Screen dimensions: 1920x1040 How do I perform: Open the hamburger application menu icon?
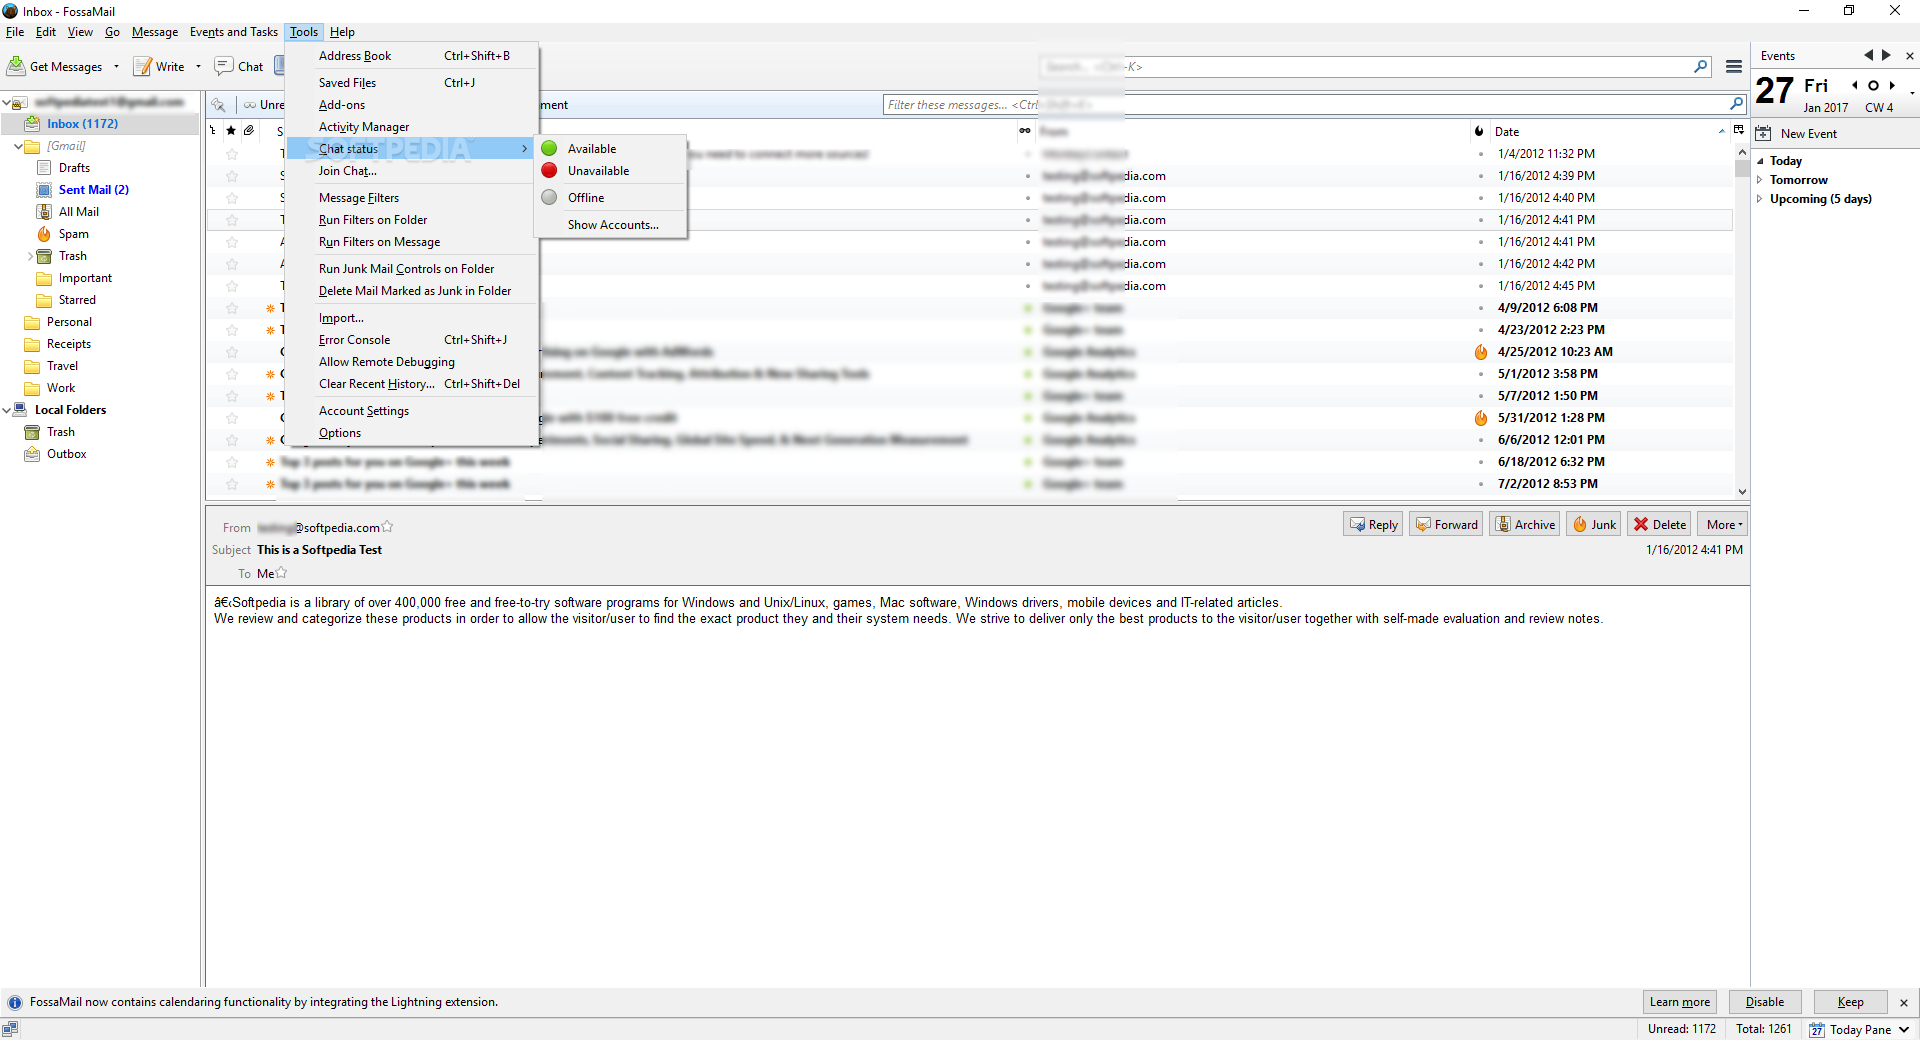click(1734, 66)
